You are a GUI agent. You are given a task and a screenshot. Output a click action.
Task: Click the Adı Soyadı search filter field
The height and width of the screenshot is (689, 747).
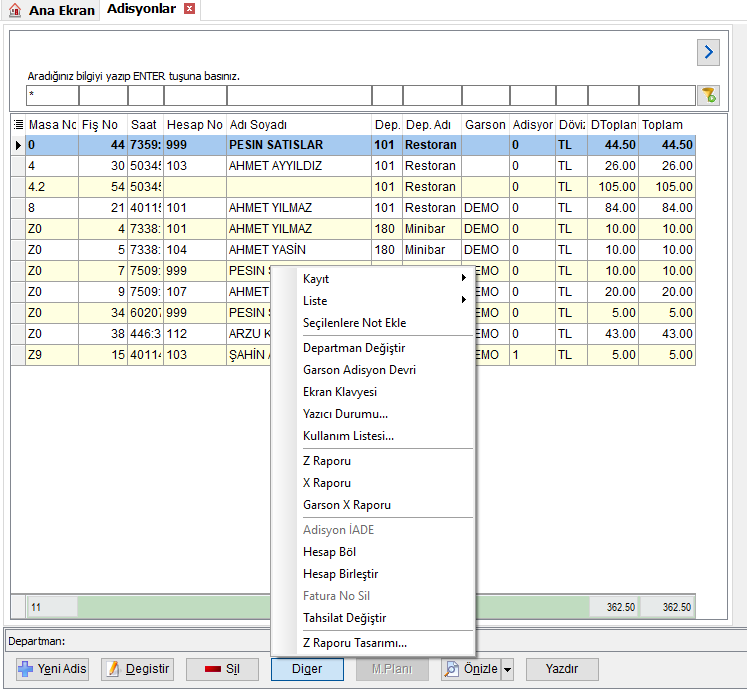299,95
